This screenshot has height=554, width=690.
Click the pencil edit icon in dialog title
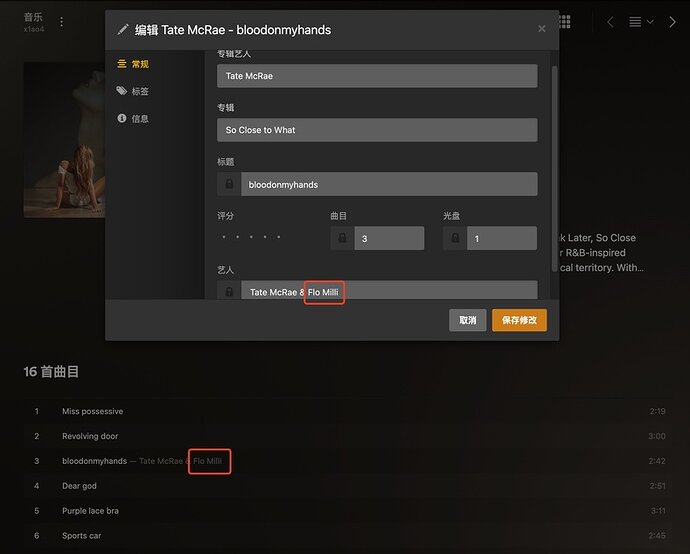pyautogui.click(x=123, y=29)
